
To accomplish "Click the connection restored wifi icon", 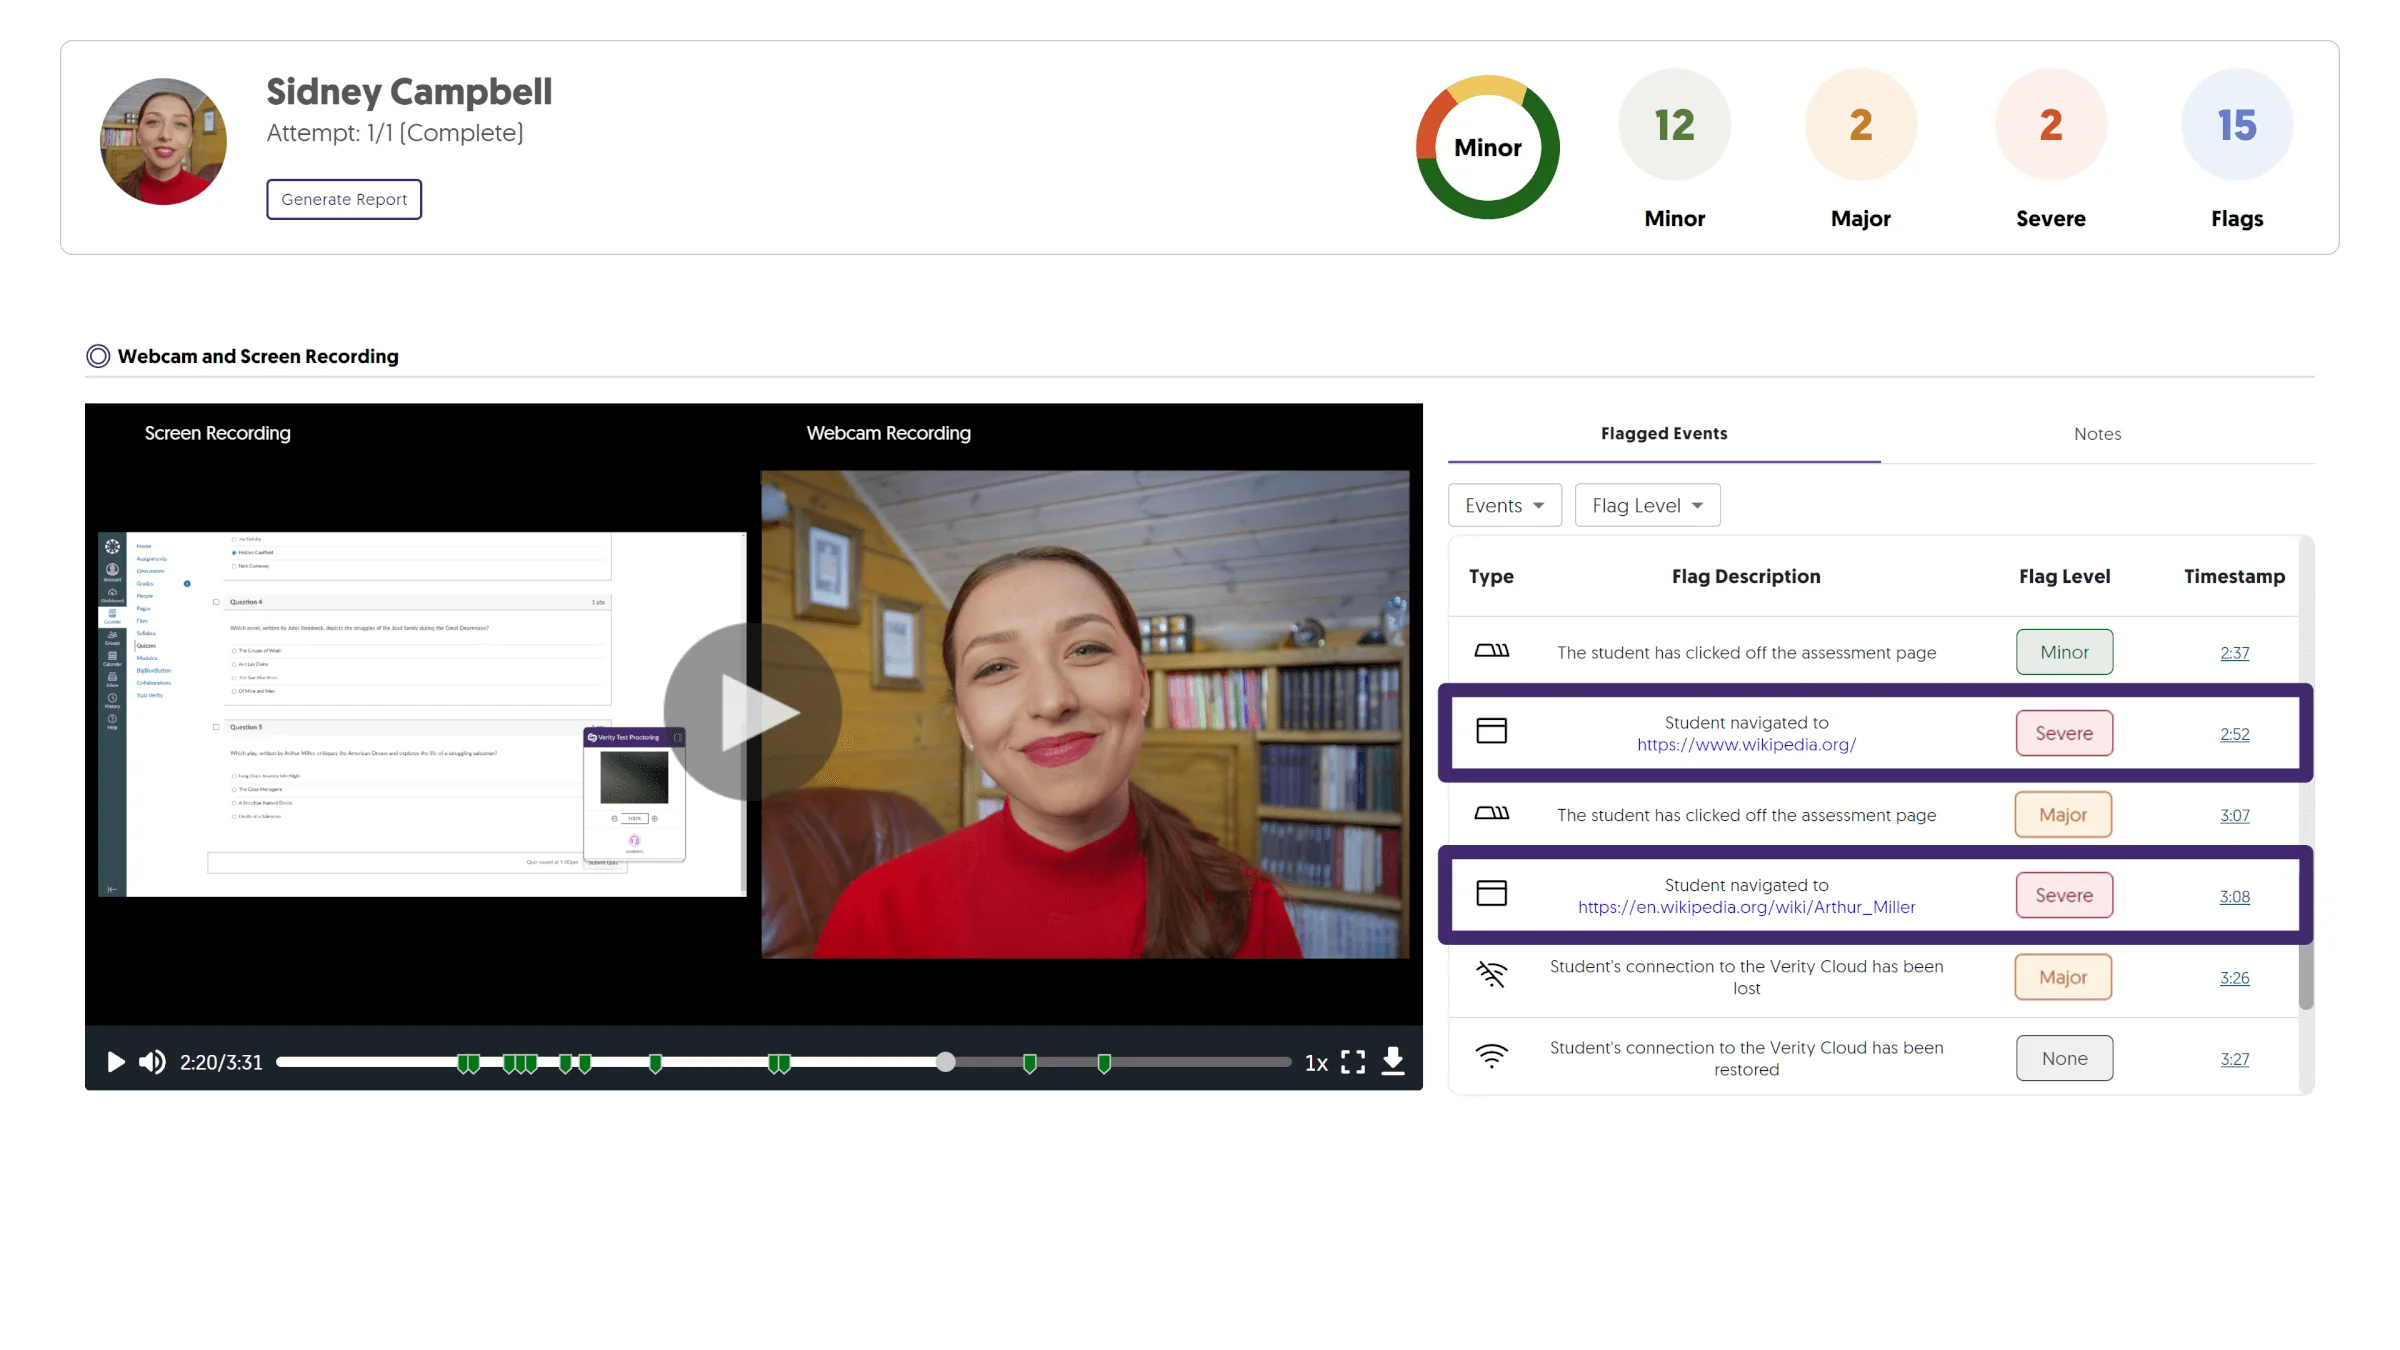I will (1491, 1056).
